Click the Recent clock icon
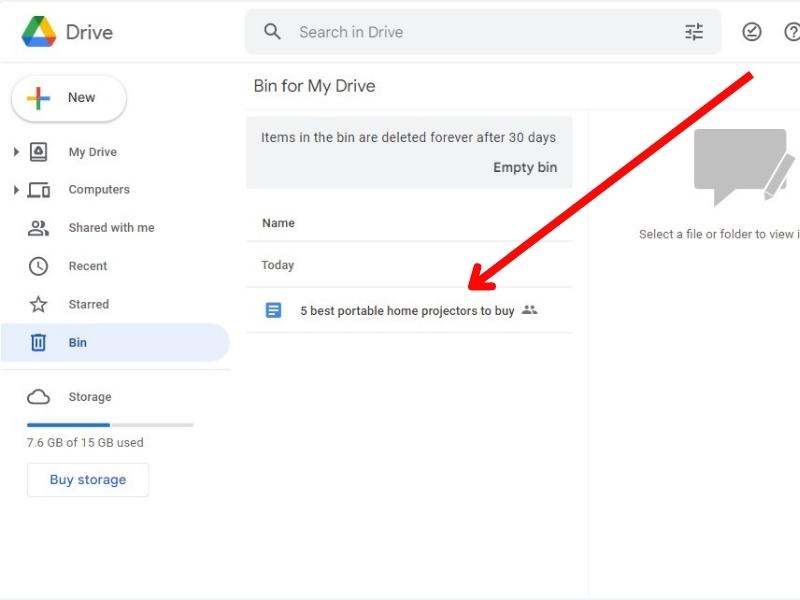Viewport: 800px width, 600px height. 38,266
